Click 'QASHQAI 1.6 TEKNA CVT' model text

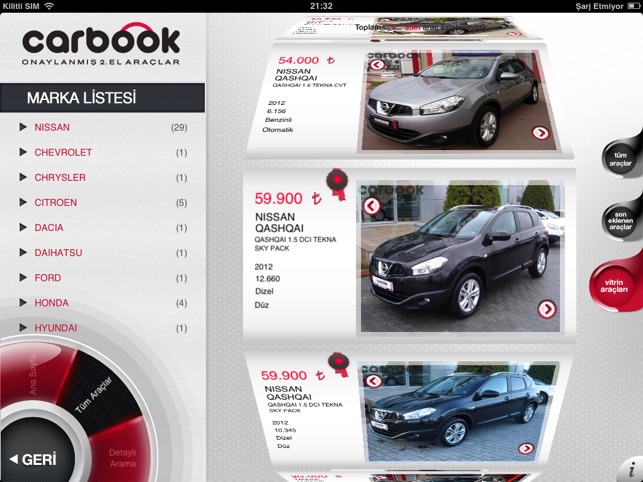pyautogui.click(x=310, y=85)
